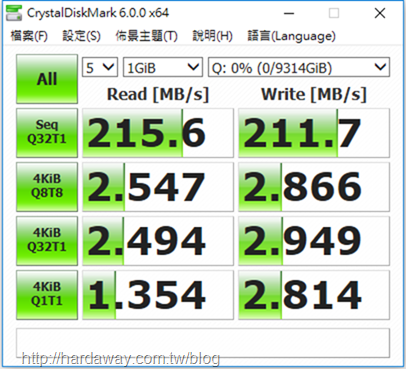The width and height of the screenshot is (406, 369).
Task: Select the 4KiB Q1T1 read result 1.354
Action: point(158,295)
